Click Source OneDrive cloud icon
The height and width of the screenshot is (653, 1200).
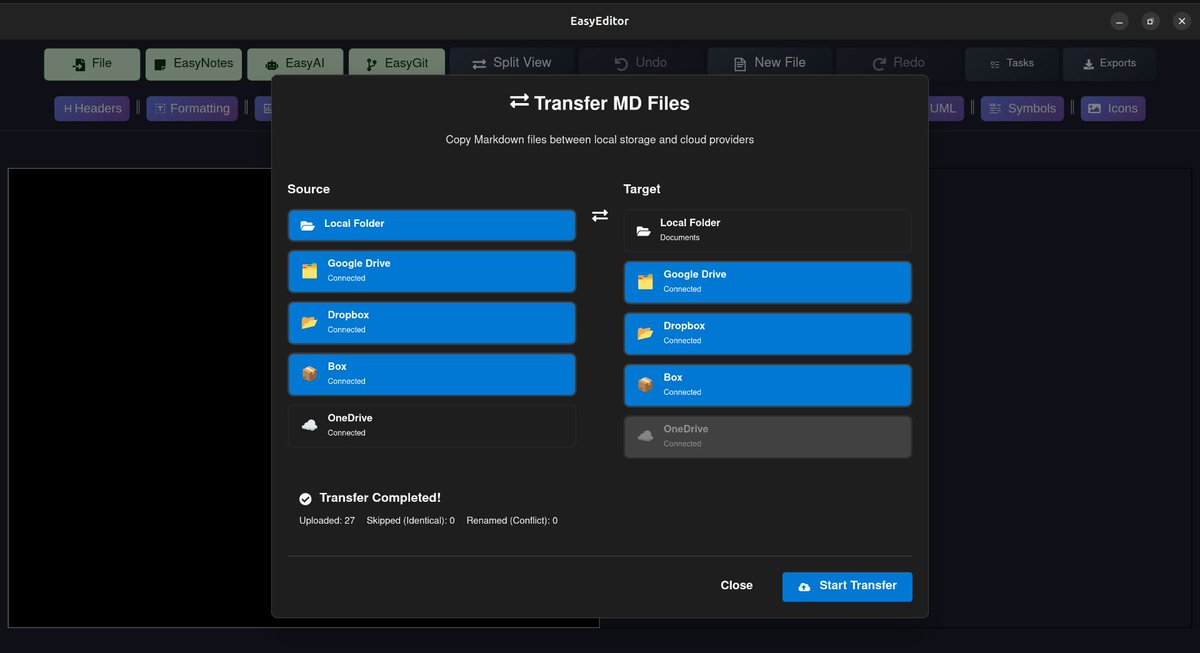[x=309, y=425]
